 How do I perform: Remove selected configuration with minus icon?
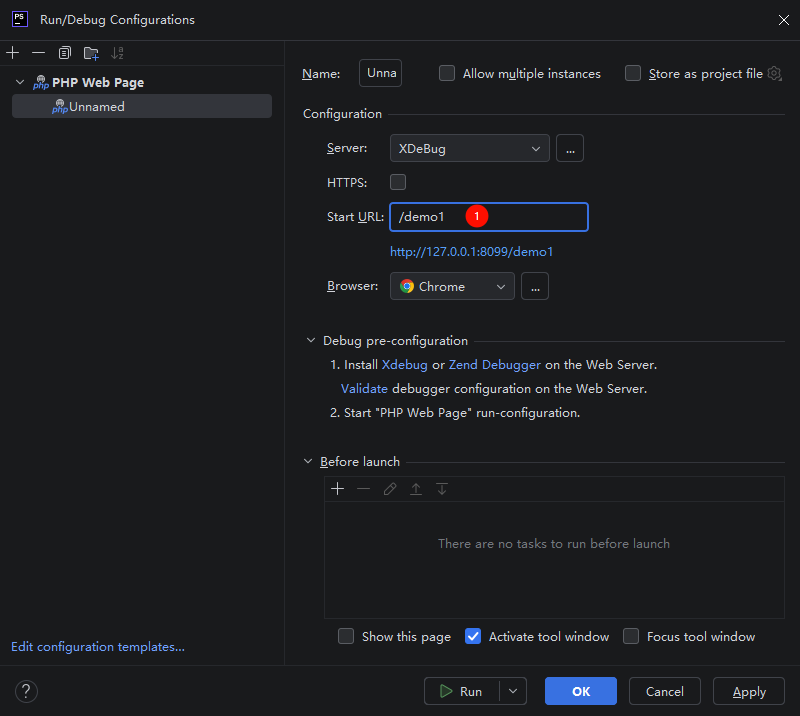[38, 53]
